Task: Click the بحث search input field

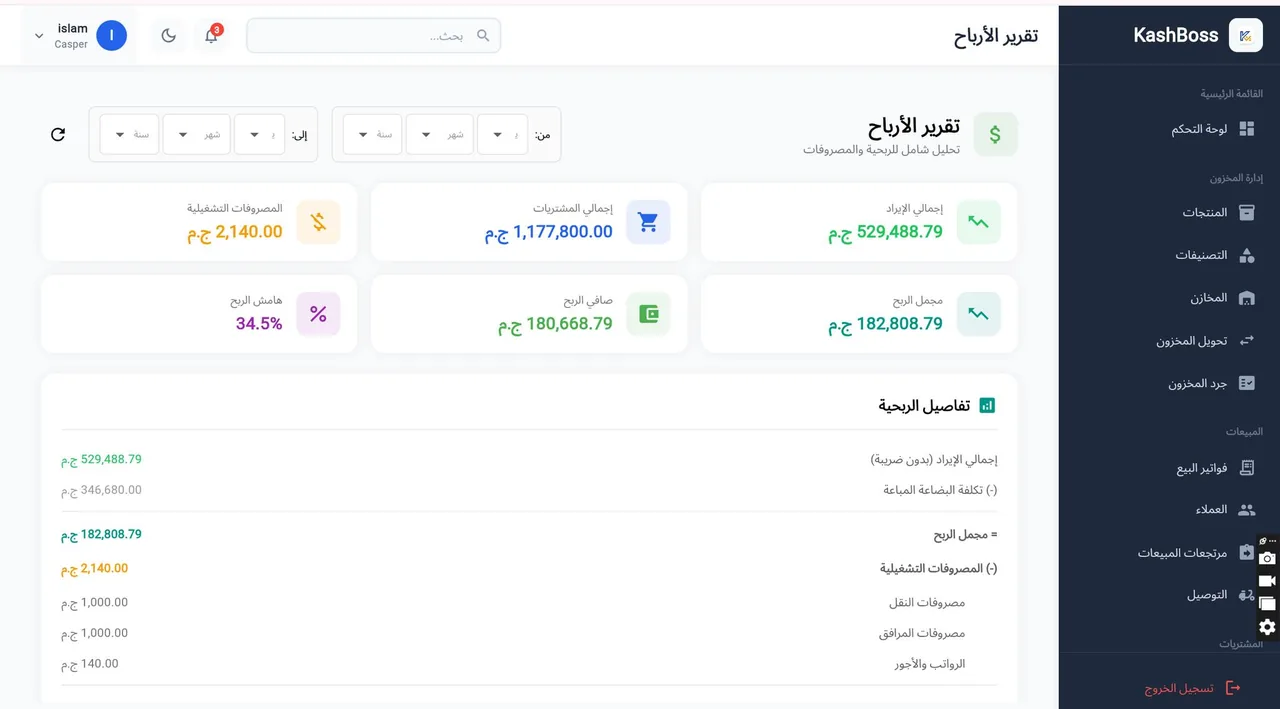Action: point(373,35)
